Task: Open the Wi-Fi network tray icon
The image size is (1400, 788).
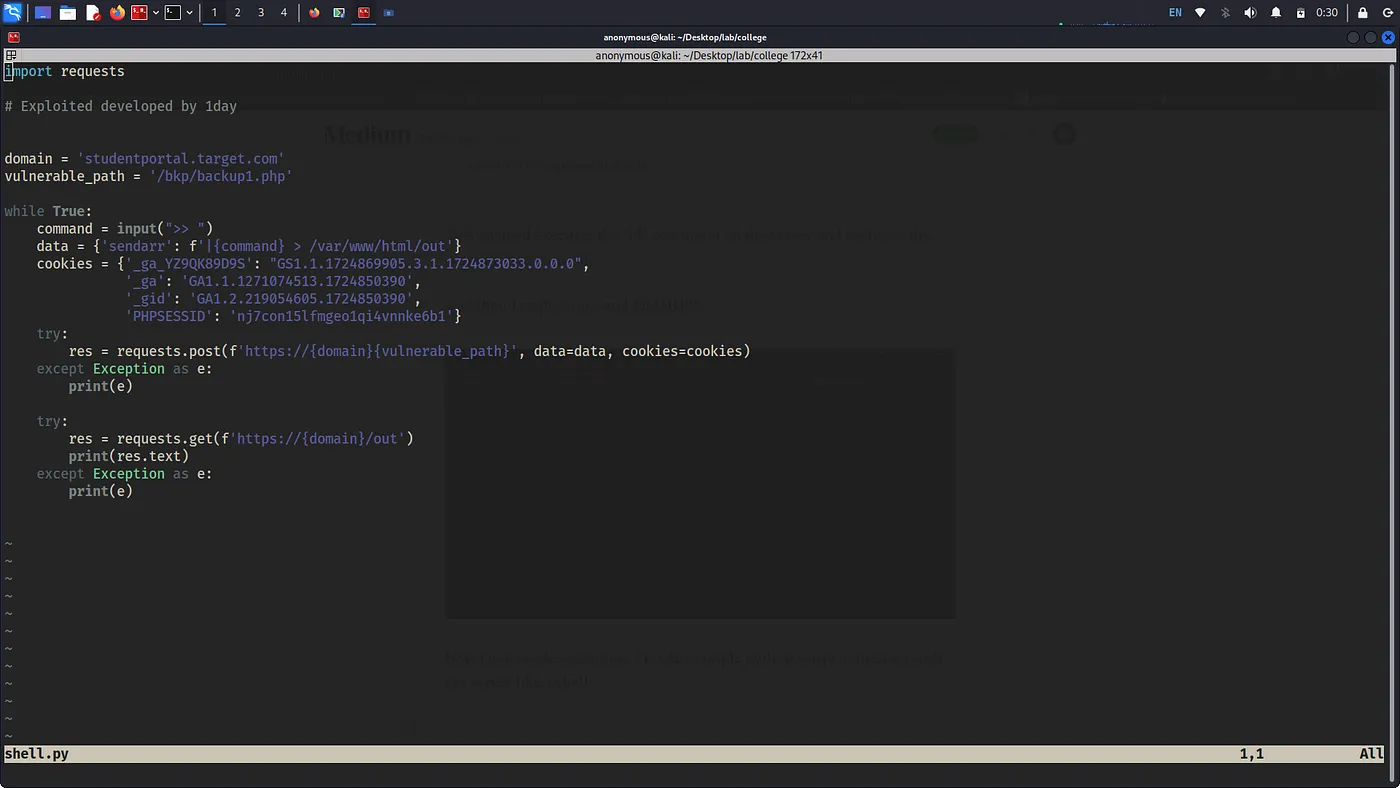Action: (x=1200, y=13)
